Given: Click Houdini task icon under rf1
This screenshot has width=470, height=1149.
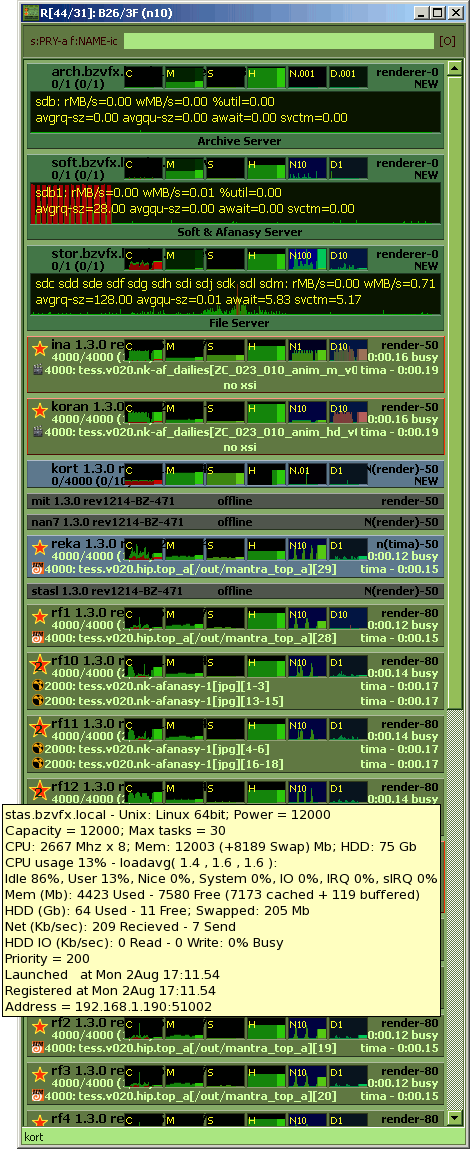Looking at the screenshot, I should [37, 638].
